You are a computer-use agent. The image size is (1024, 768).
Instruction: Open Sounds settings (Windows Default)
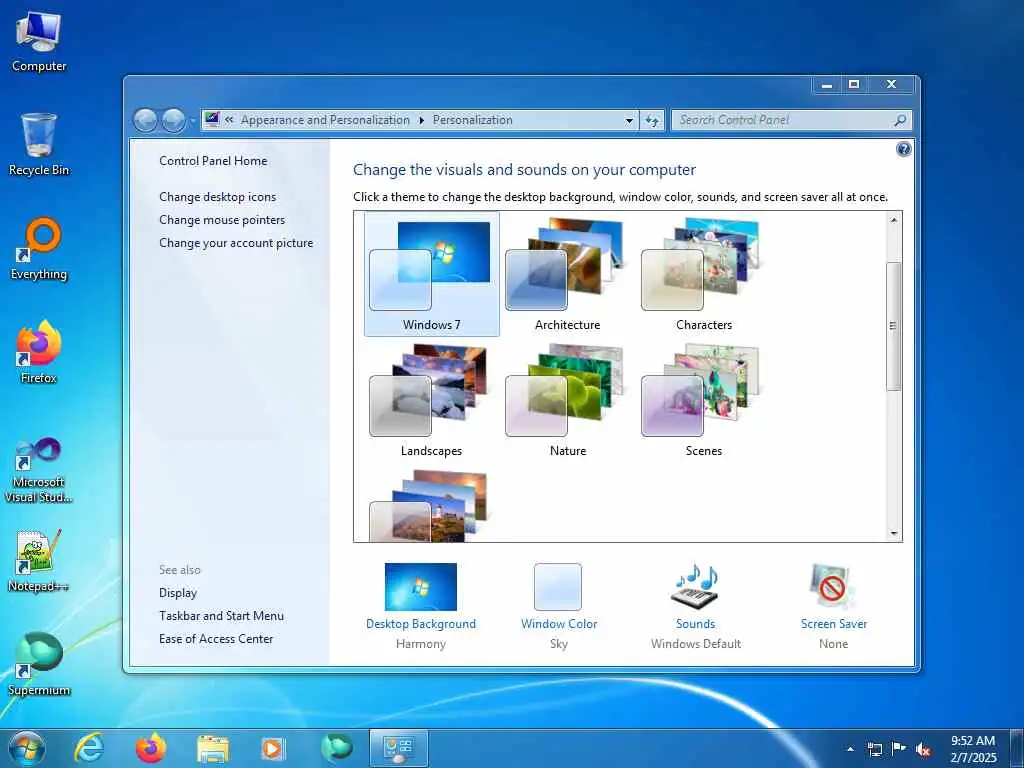[x=696, y=606]
